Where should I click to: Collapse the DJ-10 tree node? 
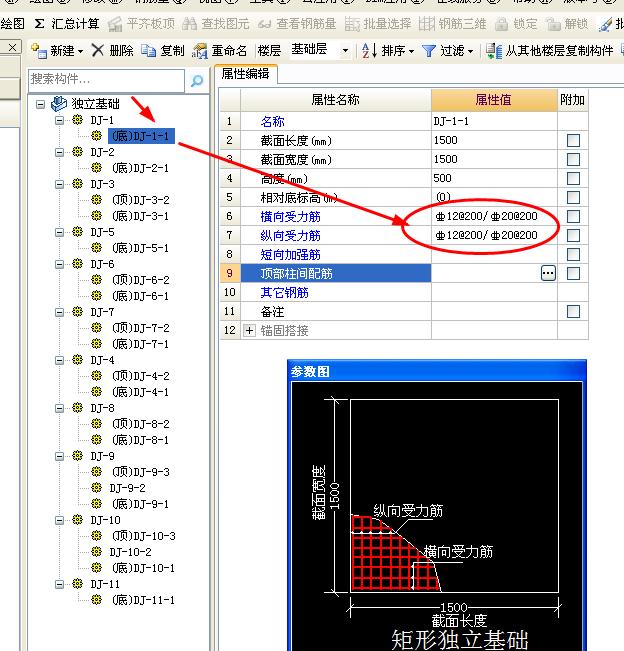[x=59, y=520]
